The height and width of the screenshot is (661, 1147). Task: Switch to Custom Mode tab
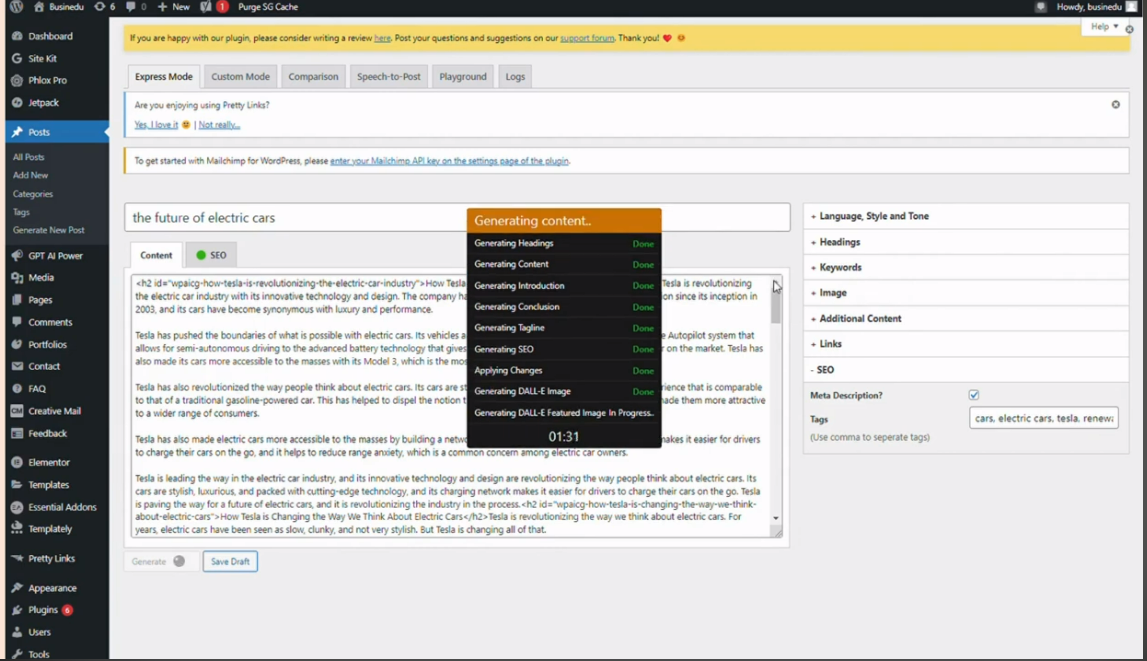pyautogui.click(x=240, y=77)
